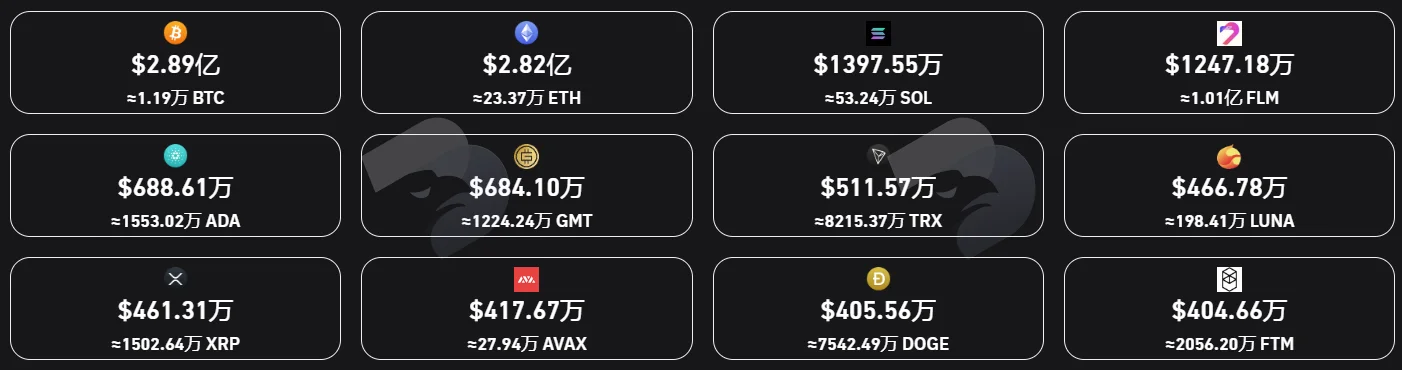The image size is (1402, 370).
Task: Open the $2.82亿 ETH amount
Action: (x=526, y=65)
